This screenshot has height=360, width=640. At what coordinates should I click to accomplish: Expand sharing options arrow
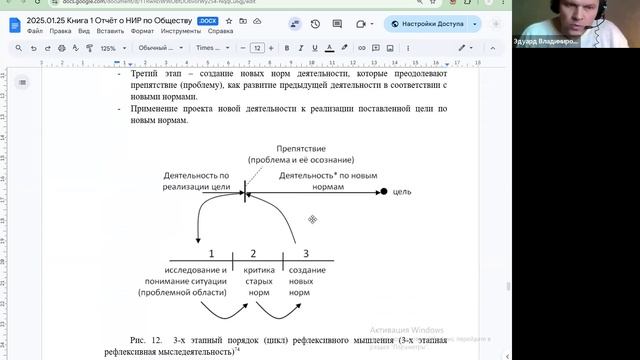[475, 24]
